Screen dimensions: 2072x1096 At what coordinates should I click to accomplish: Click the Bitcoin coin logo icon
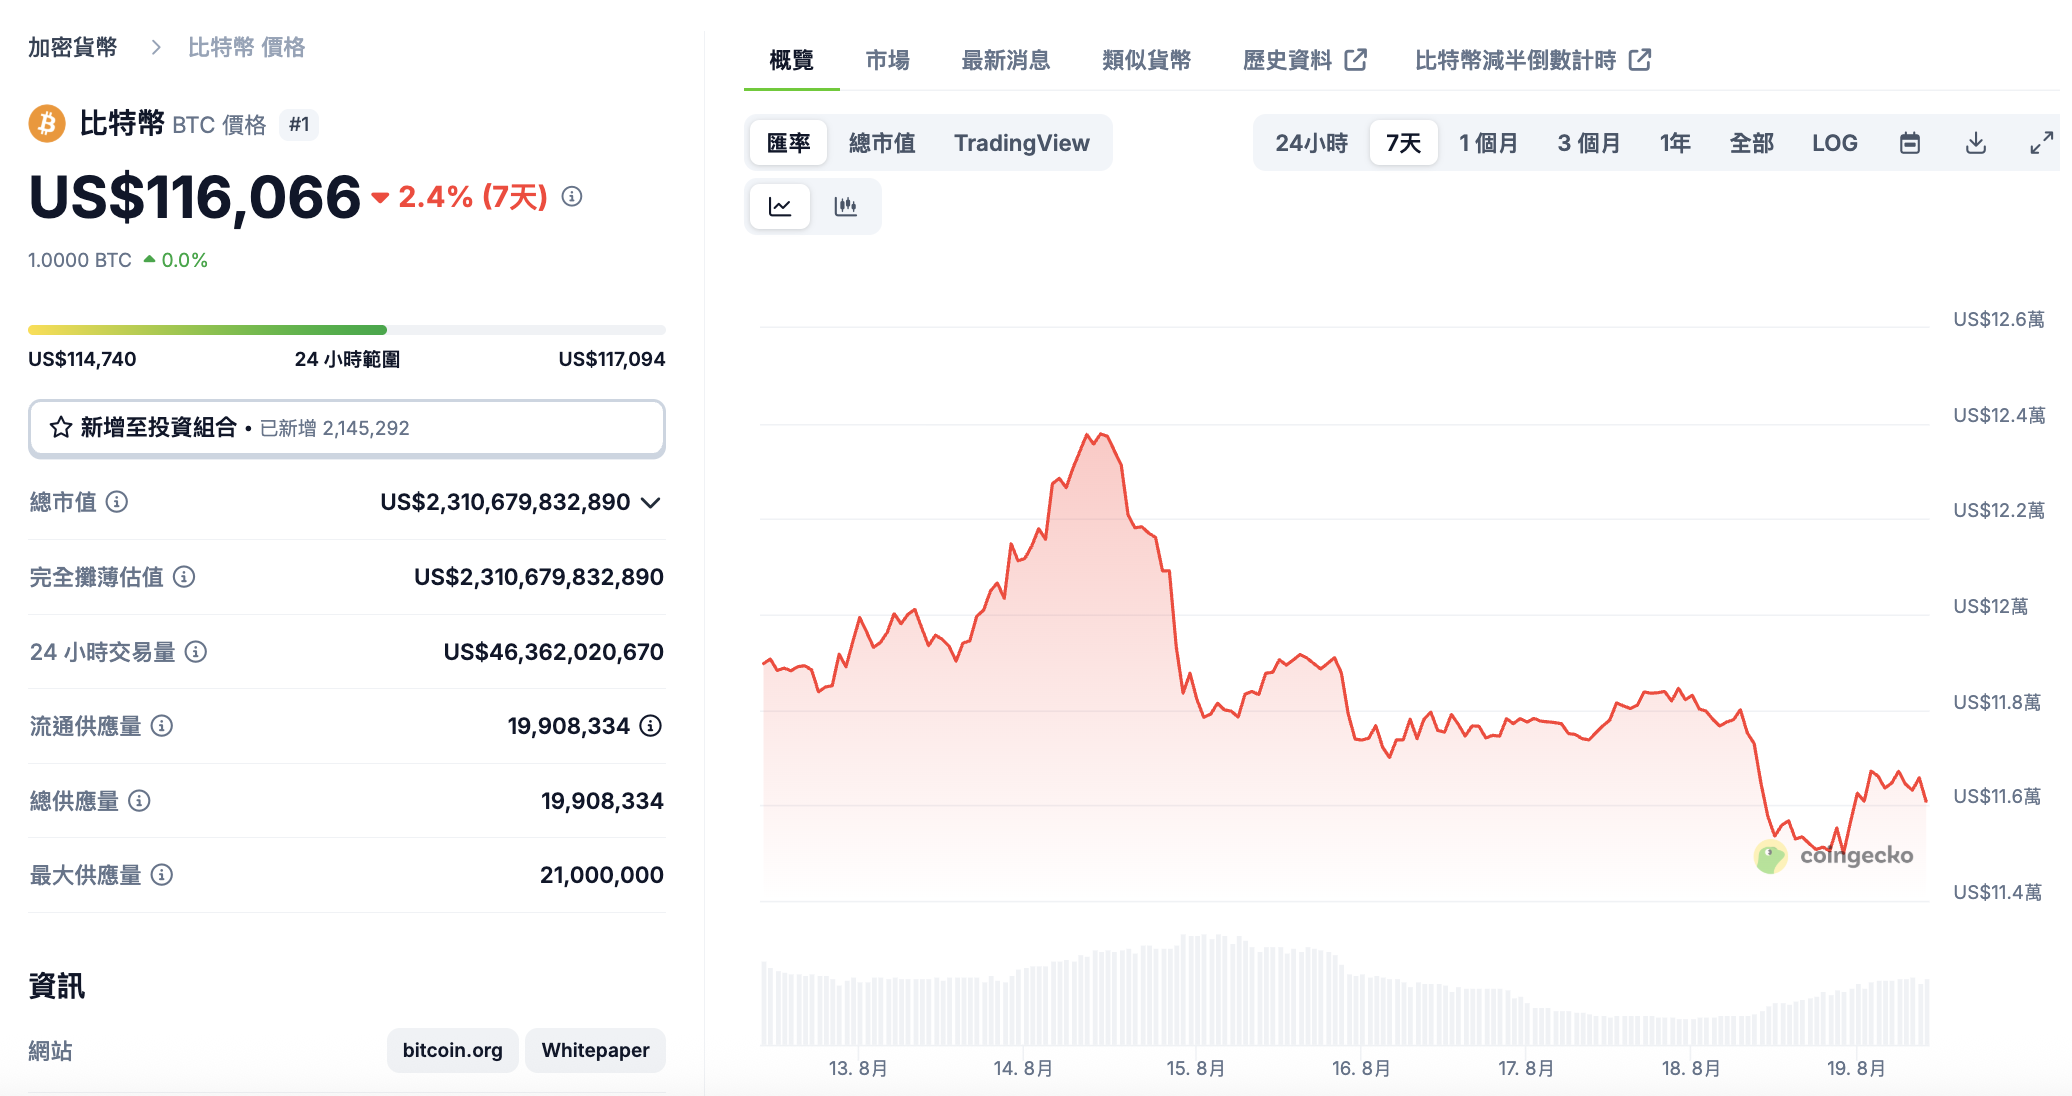pyautogui.click(x=46, y=124)
